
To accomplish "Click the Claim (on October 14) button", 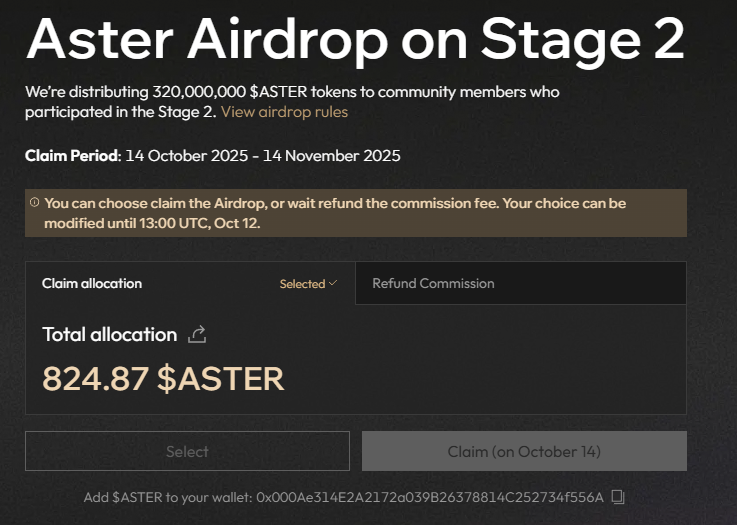I will coord(524,451).
